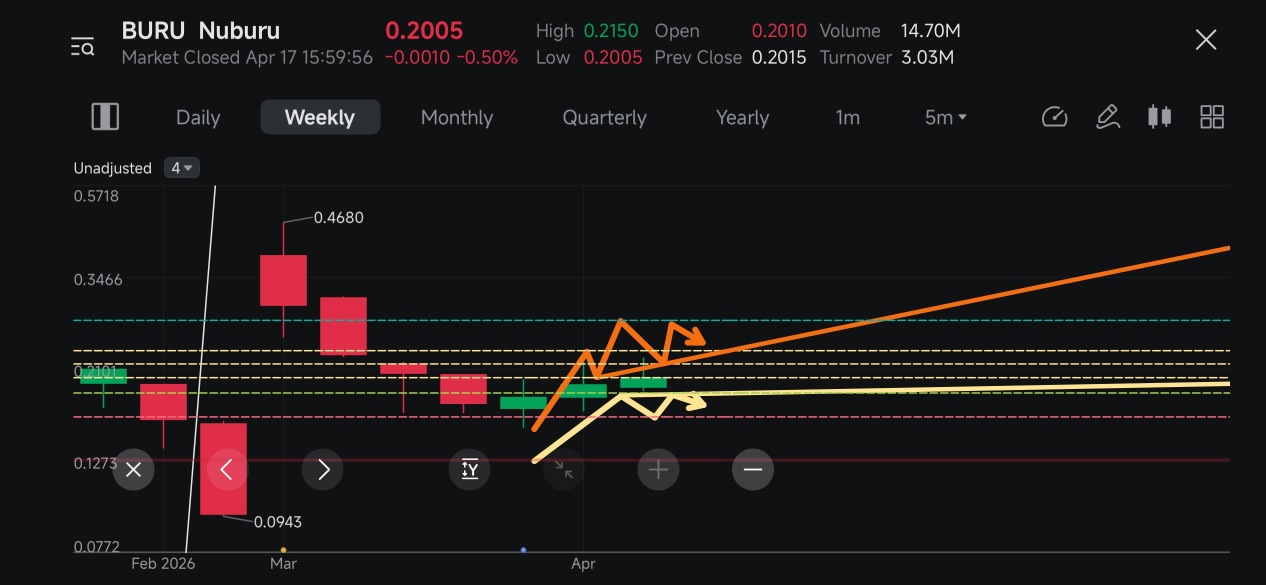Open the Unadjusted price setting
Viewport: 1266px width, 585px height.
(112, 168)
